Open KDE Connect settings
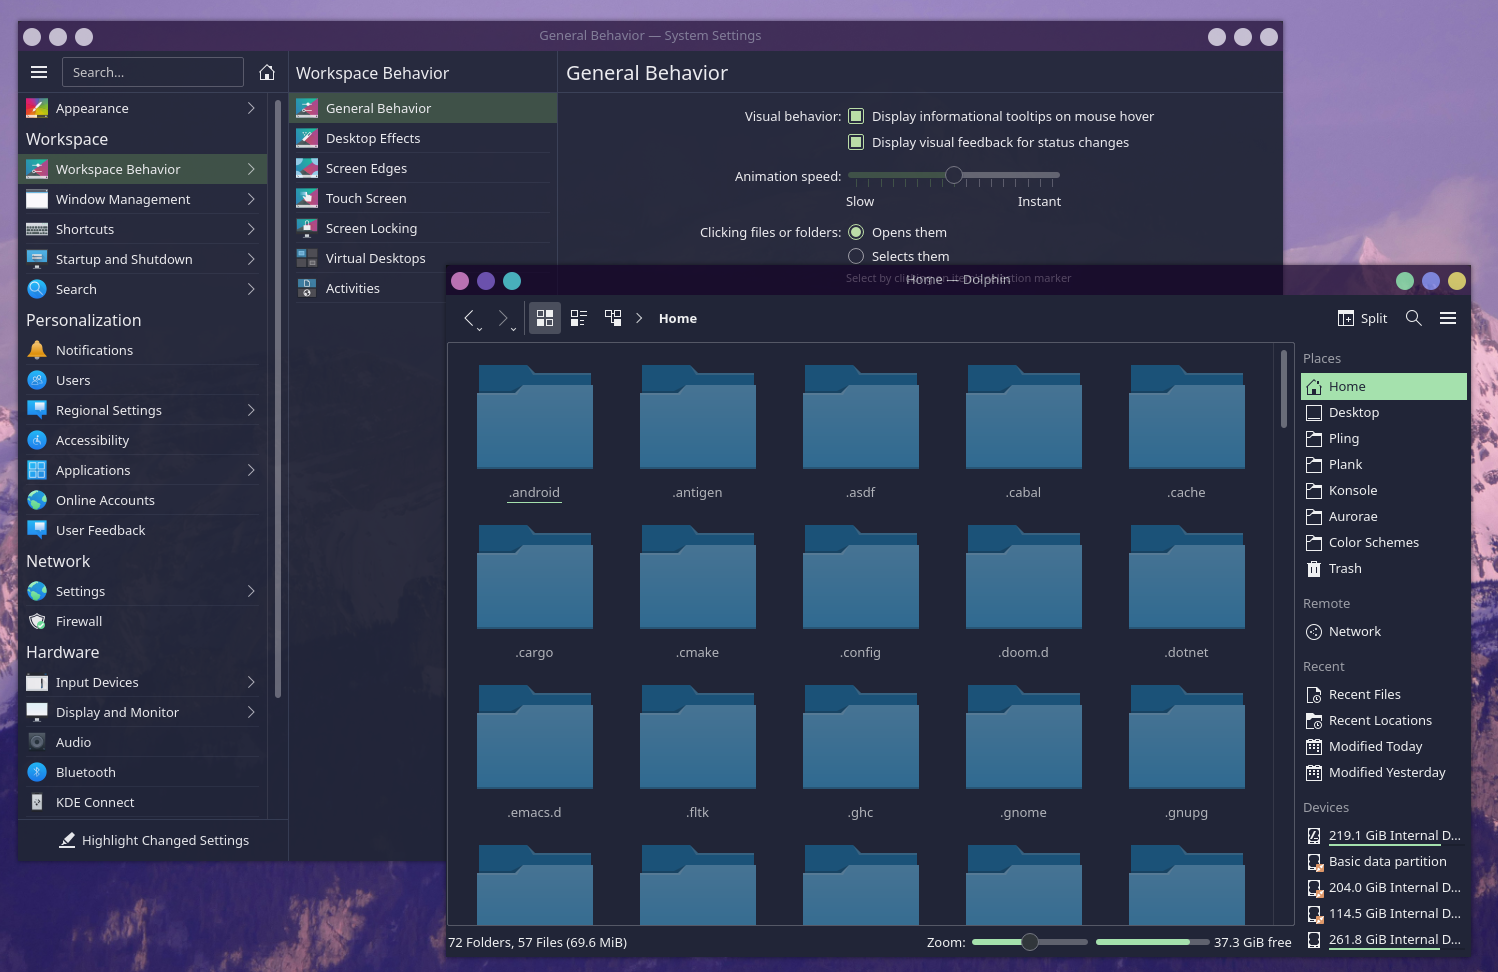Screen dimensions: 1498x972 pyautogui.click(x=143, y=802)
